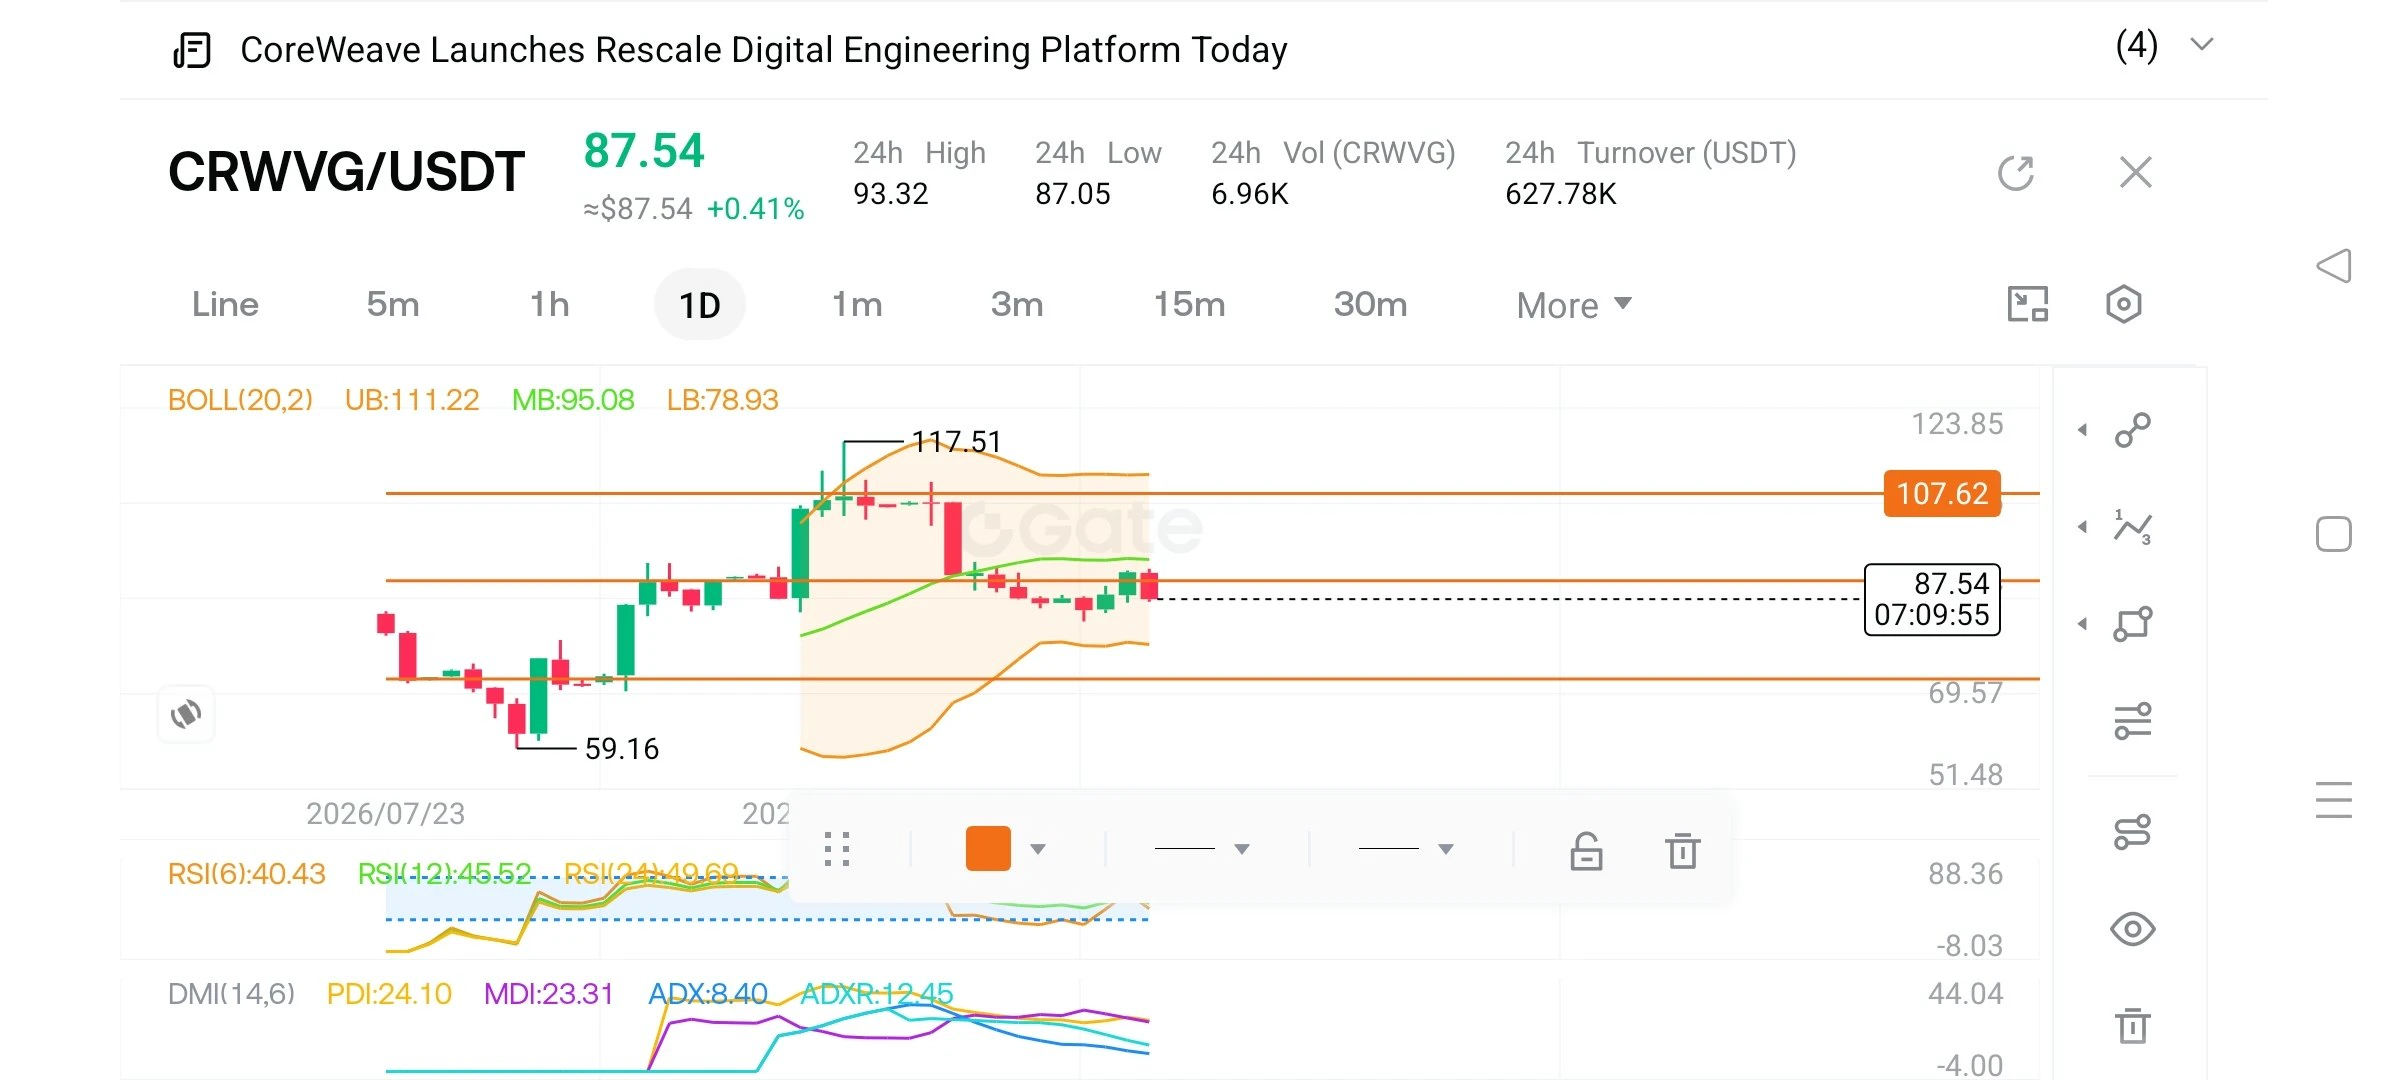
Task: Select the wave pattern drawing tool
Action: pyautogui.click(x=2133, y=527)
